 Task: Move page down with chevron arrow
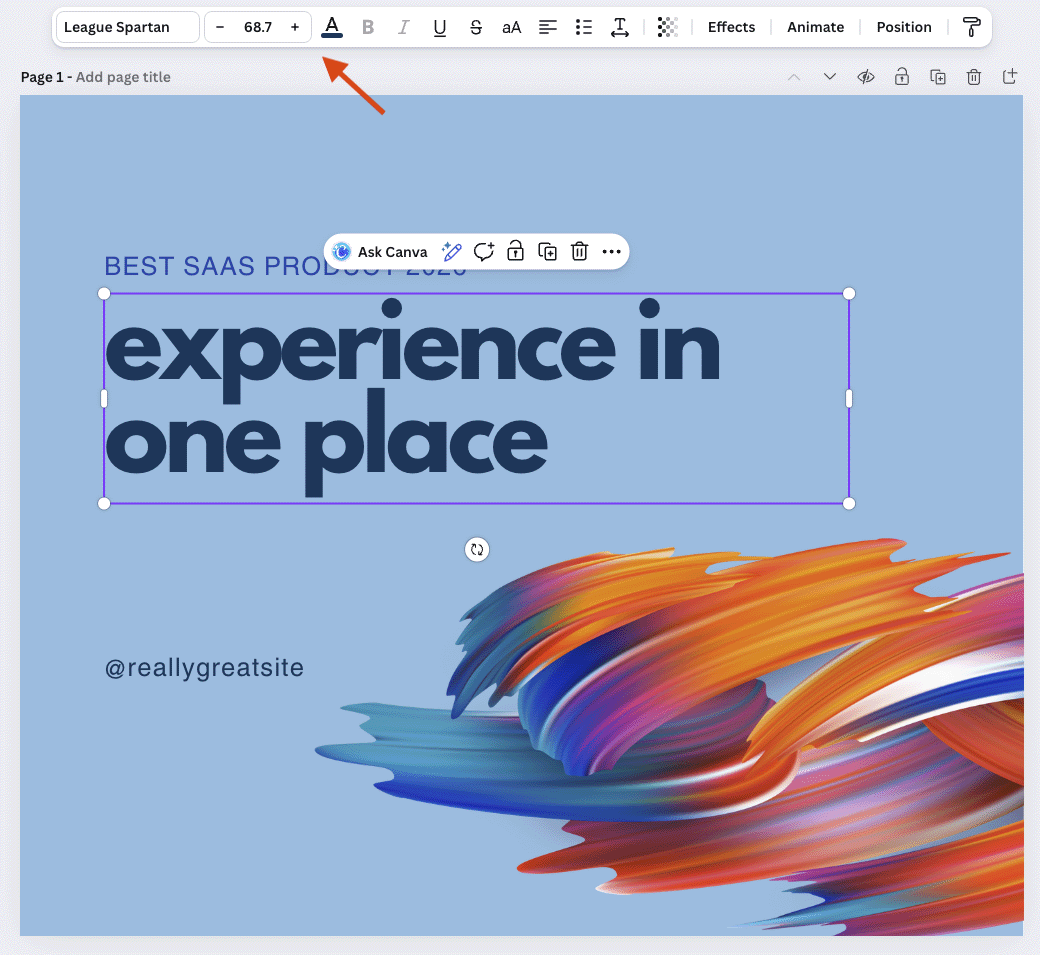(x=830, y=77)
